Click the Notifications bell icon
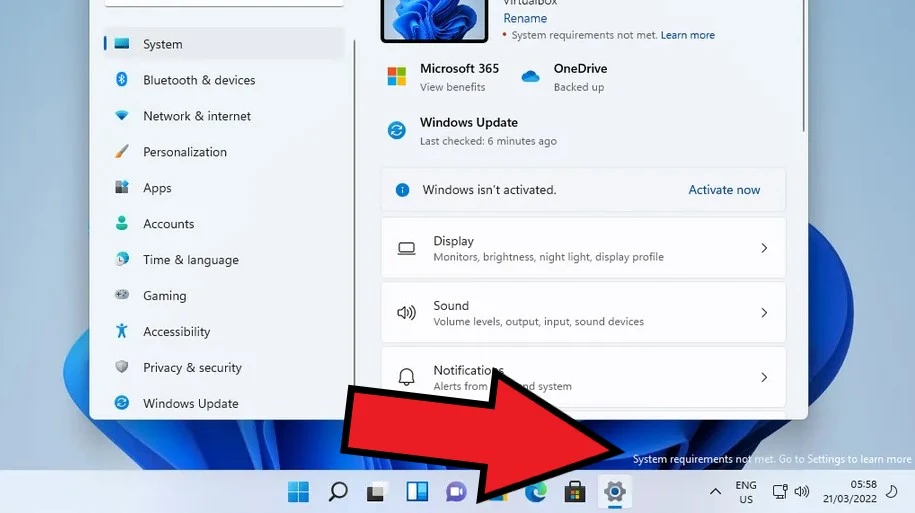The height and width of the screenshot is (513, 915). click(x=407, y=377)
